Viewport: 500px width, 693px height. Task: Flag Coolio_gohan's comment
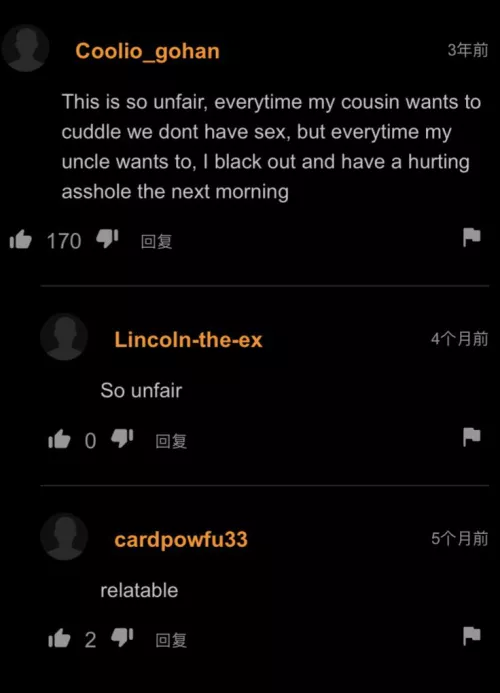pos(472,237)
